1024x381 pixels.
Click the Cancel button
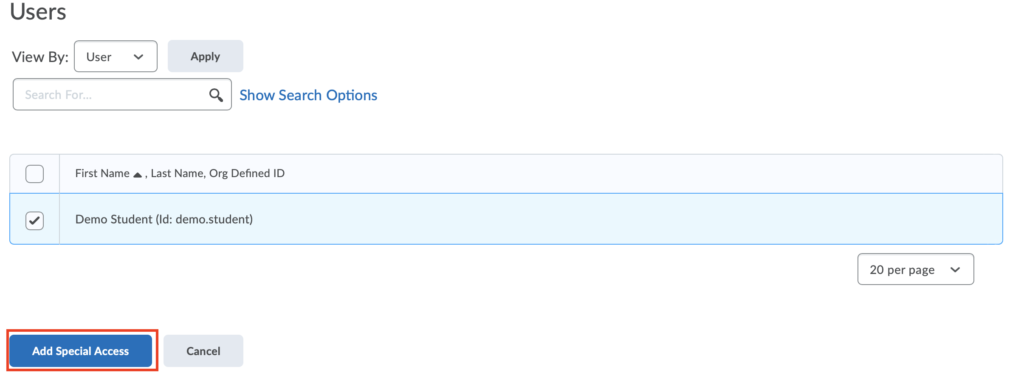(x=203, y=351)
